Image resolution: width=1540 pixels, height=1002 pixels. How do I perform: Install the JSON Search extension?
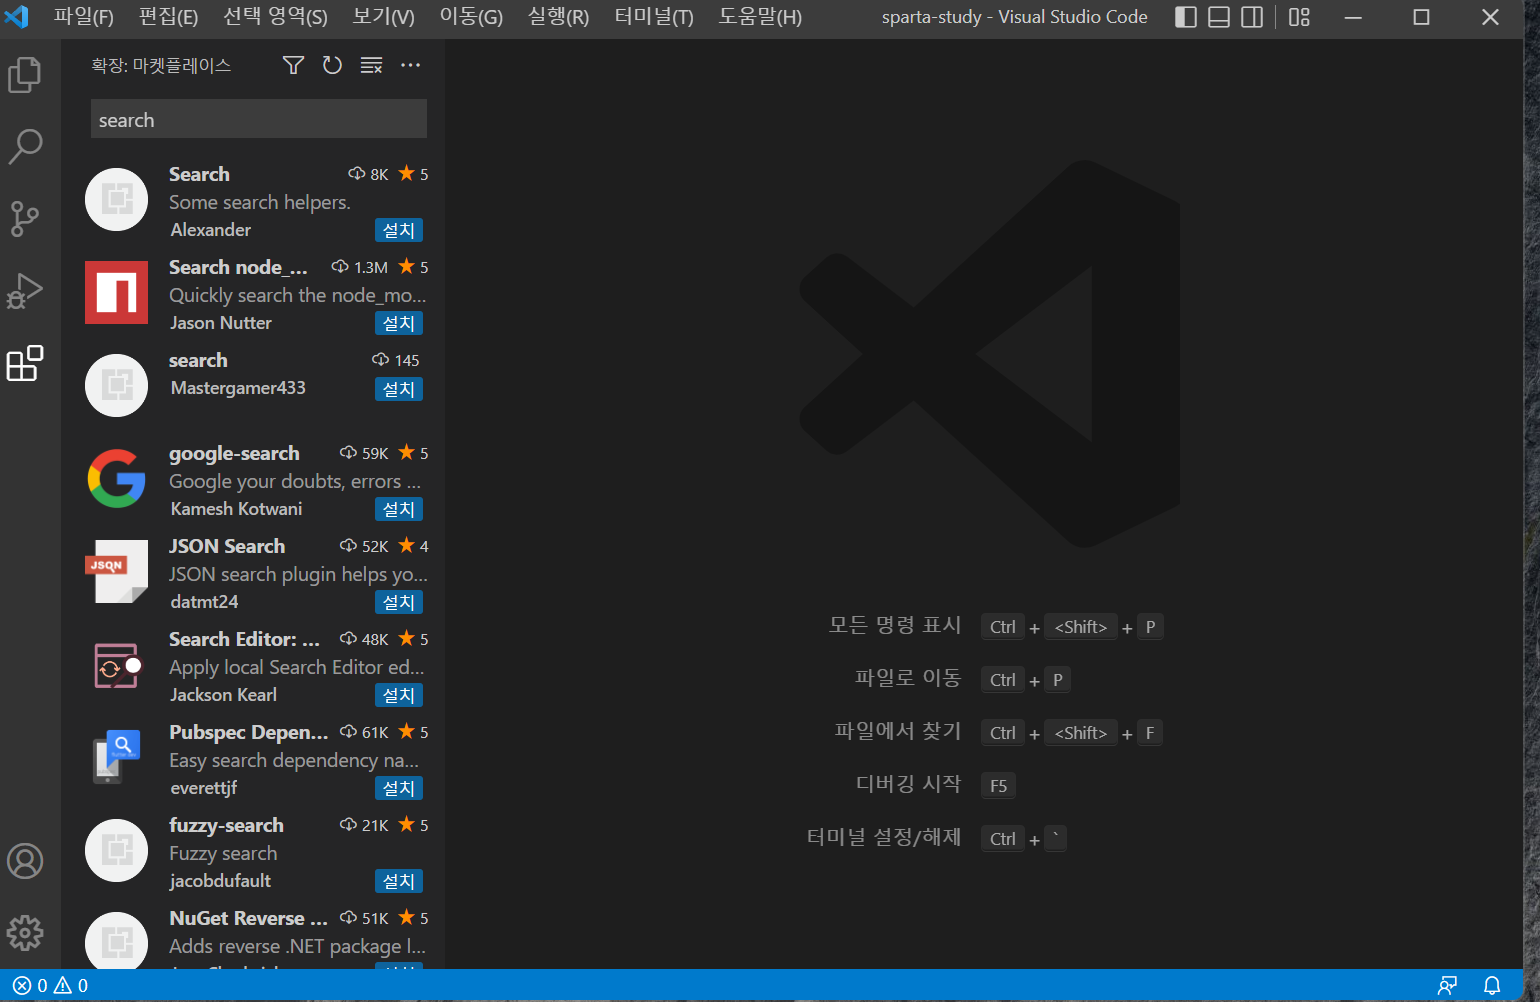point(399,602)
